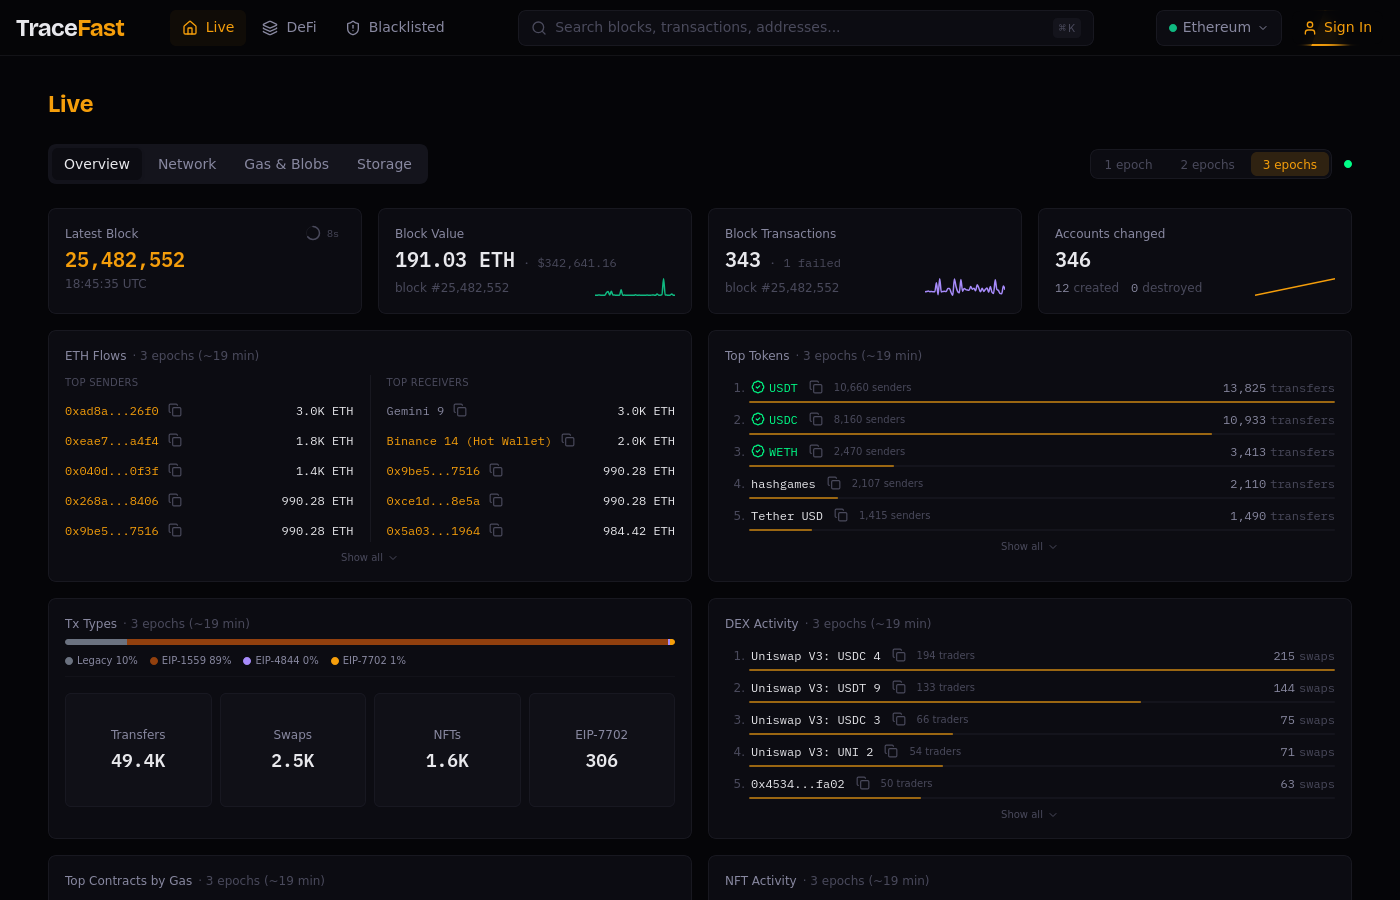Open the Ethereum network dropdown
1400x900 pixels.
(x=1218, y=28)
